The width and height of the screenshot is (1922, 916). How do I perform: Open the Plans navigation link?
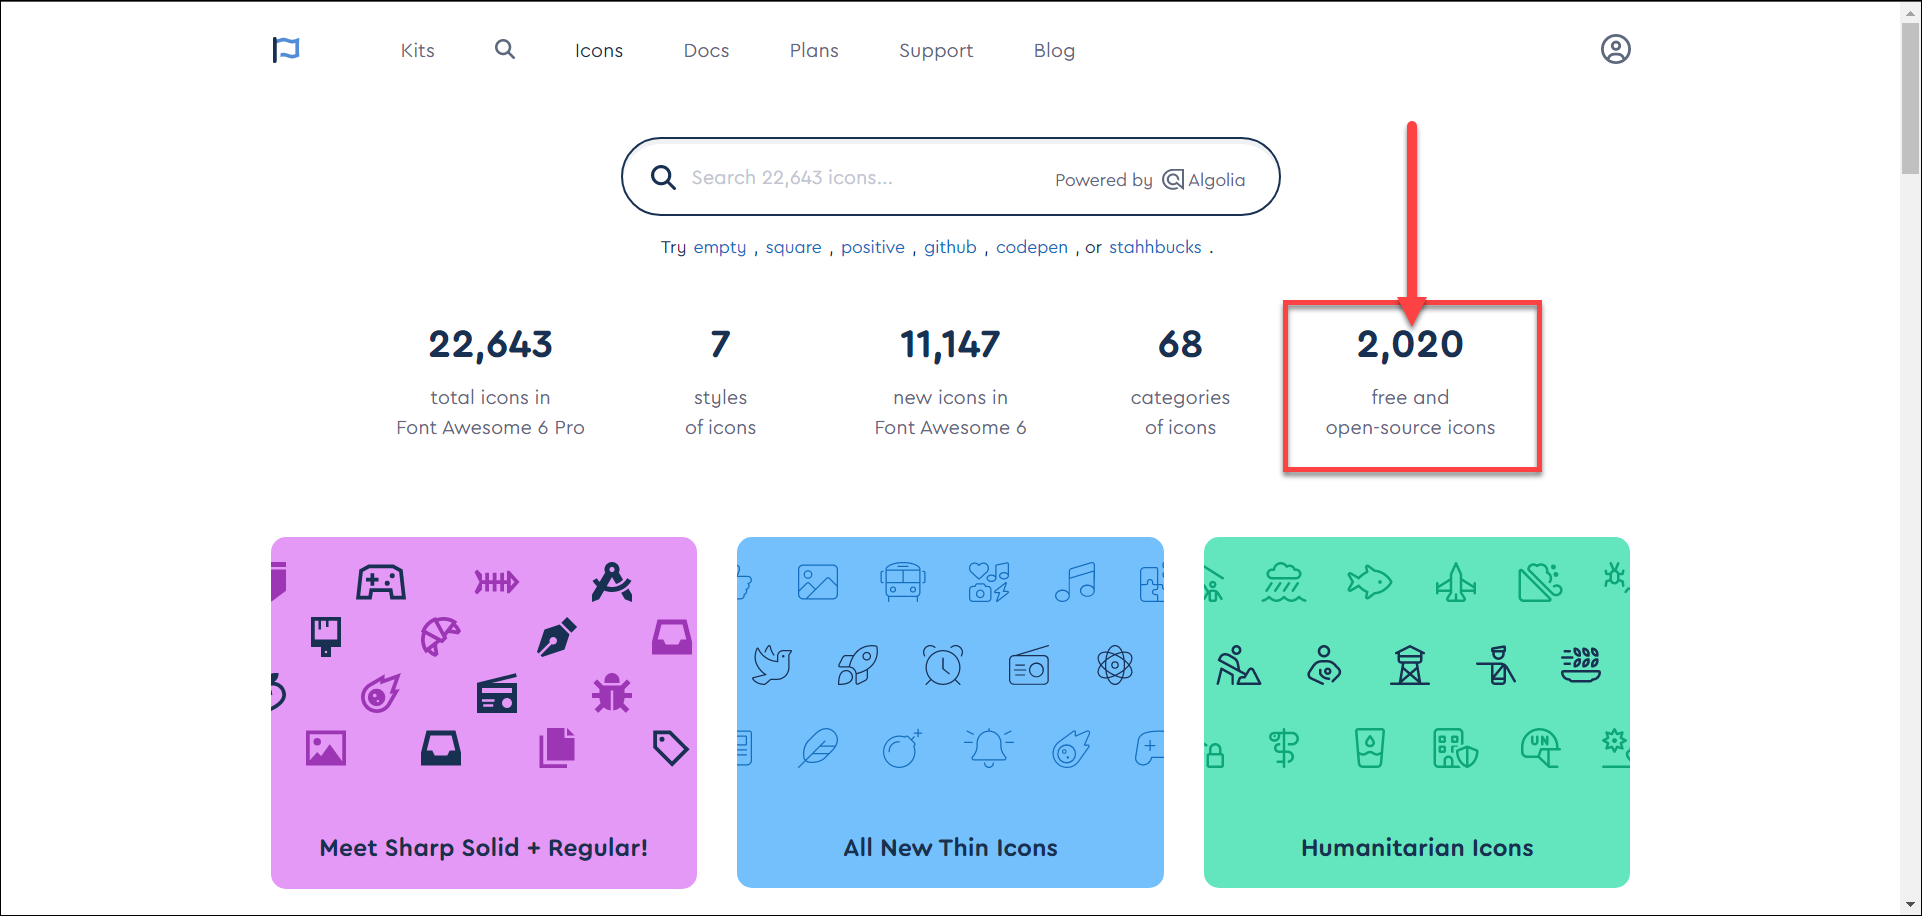[814, 51]
